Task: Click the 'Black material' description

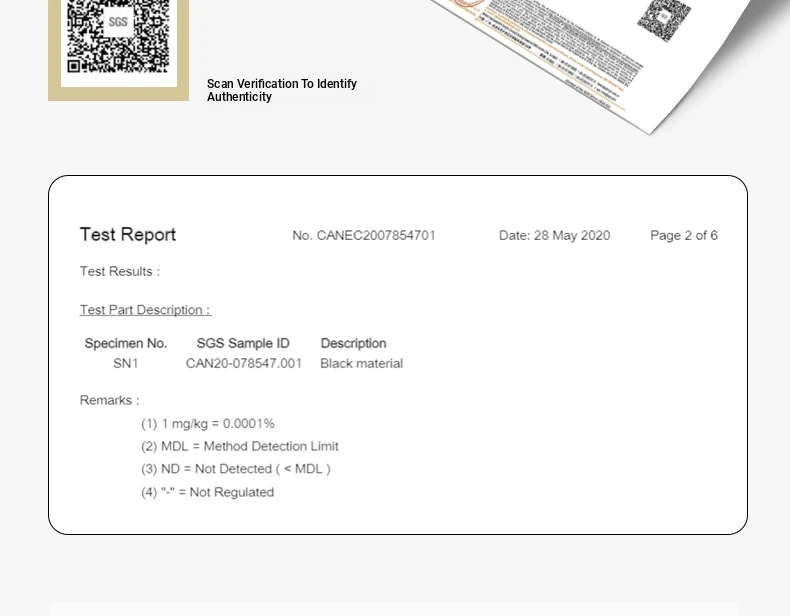Action: point(361,364)
